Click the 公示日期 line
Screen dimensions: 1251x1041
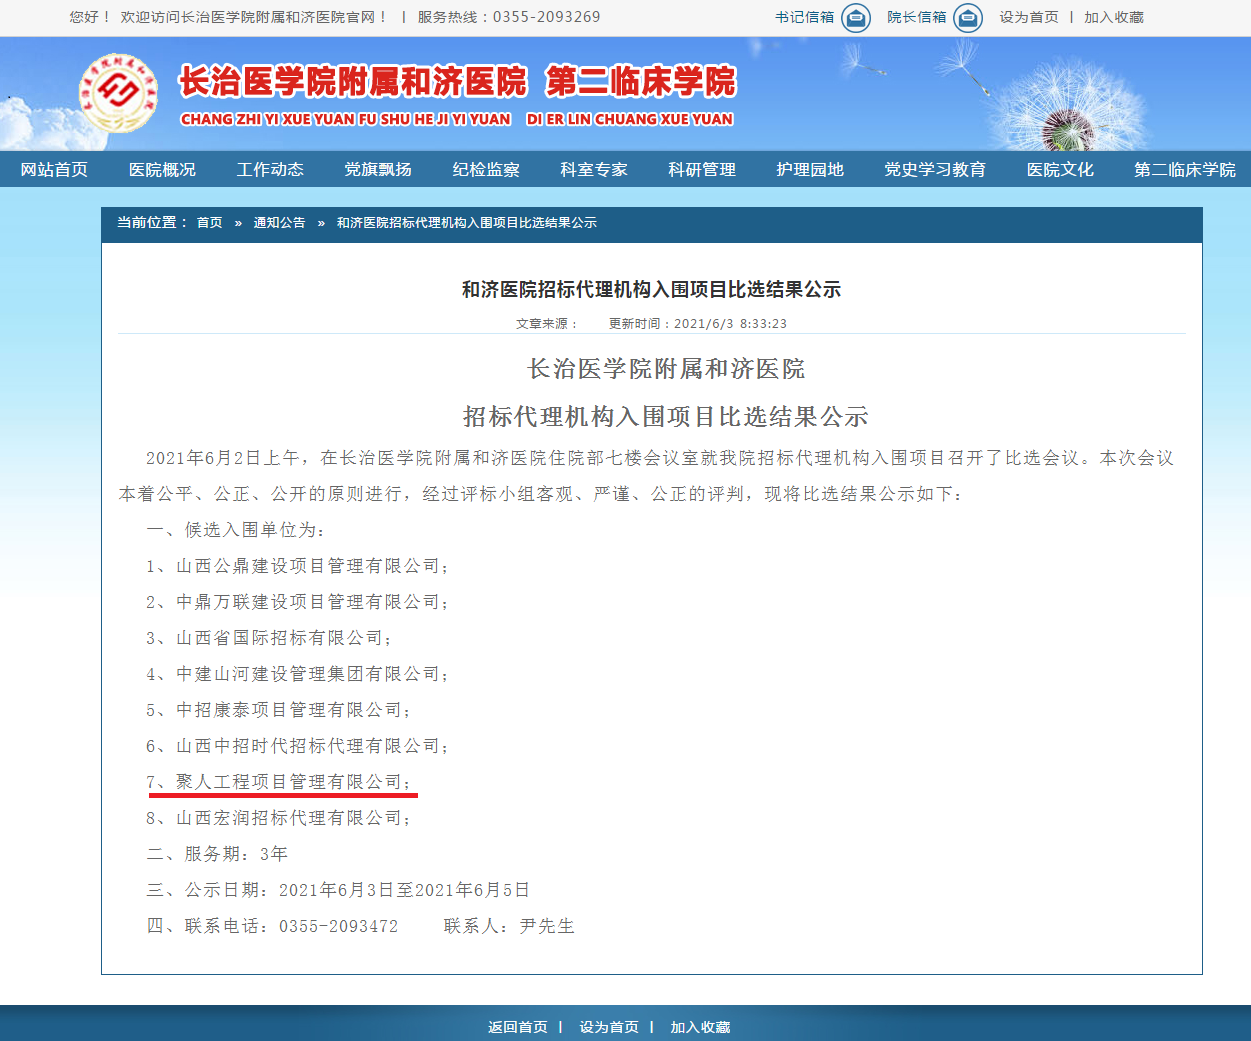tap(338, 890)
